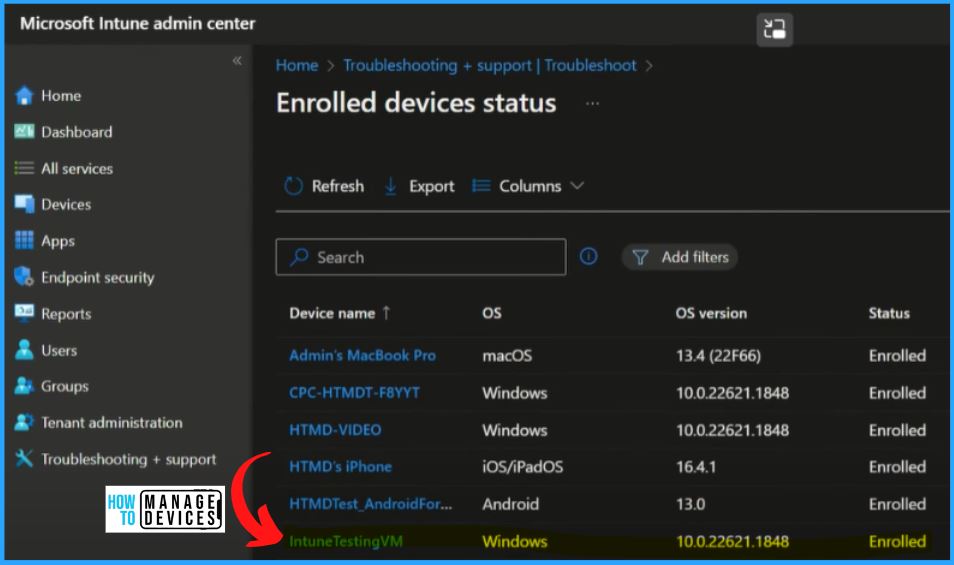Click the Enrolled status for HTMD-VIDEO

point(897,431)
